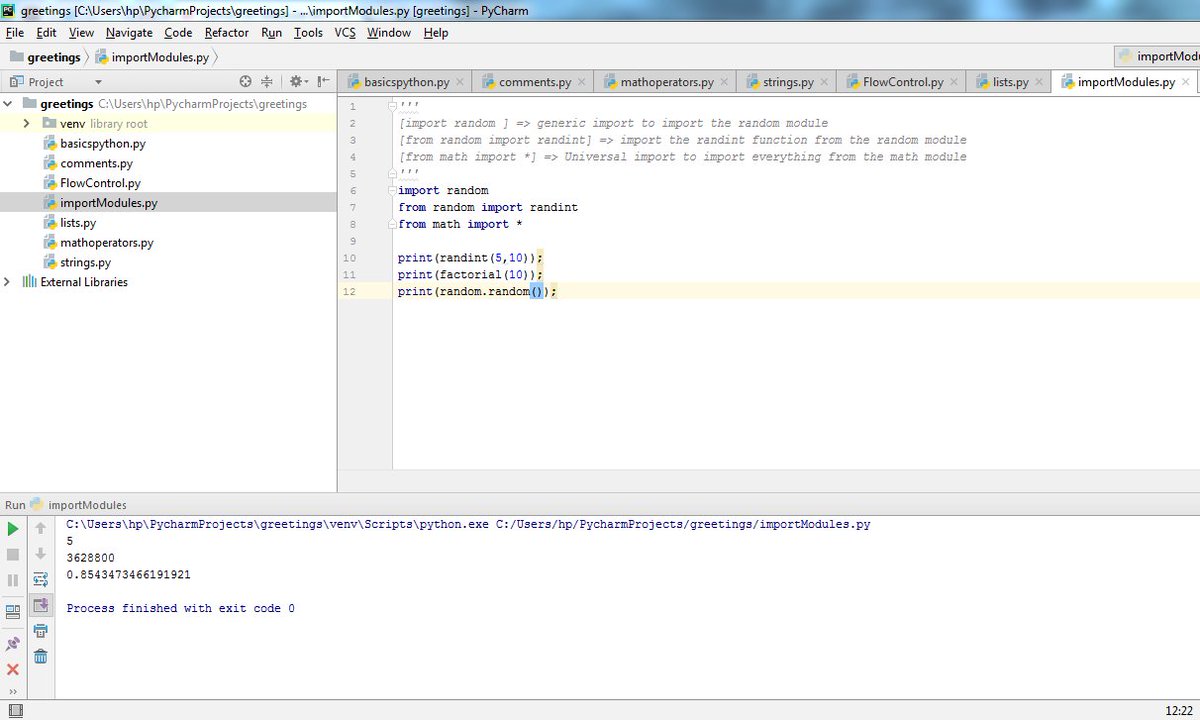Click the importModules.py breadcrumb in navigation bar
1200x720 pixels.
coord(152,57)
